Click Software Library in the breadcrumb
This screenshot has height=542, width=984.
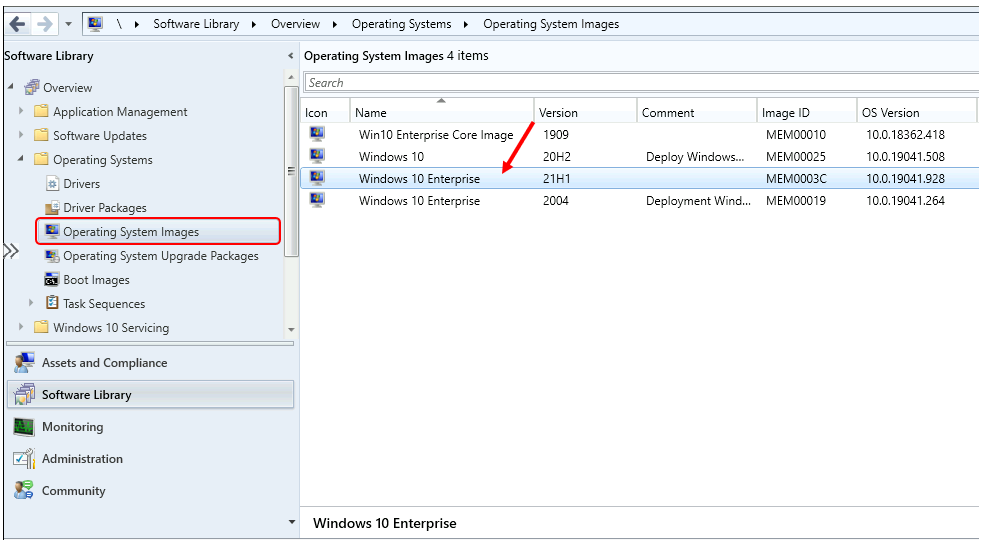point(196,24)
